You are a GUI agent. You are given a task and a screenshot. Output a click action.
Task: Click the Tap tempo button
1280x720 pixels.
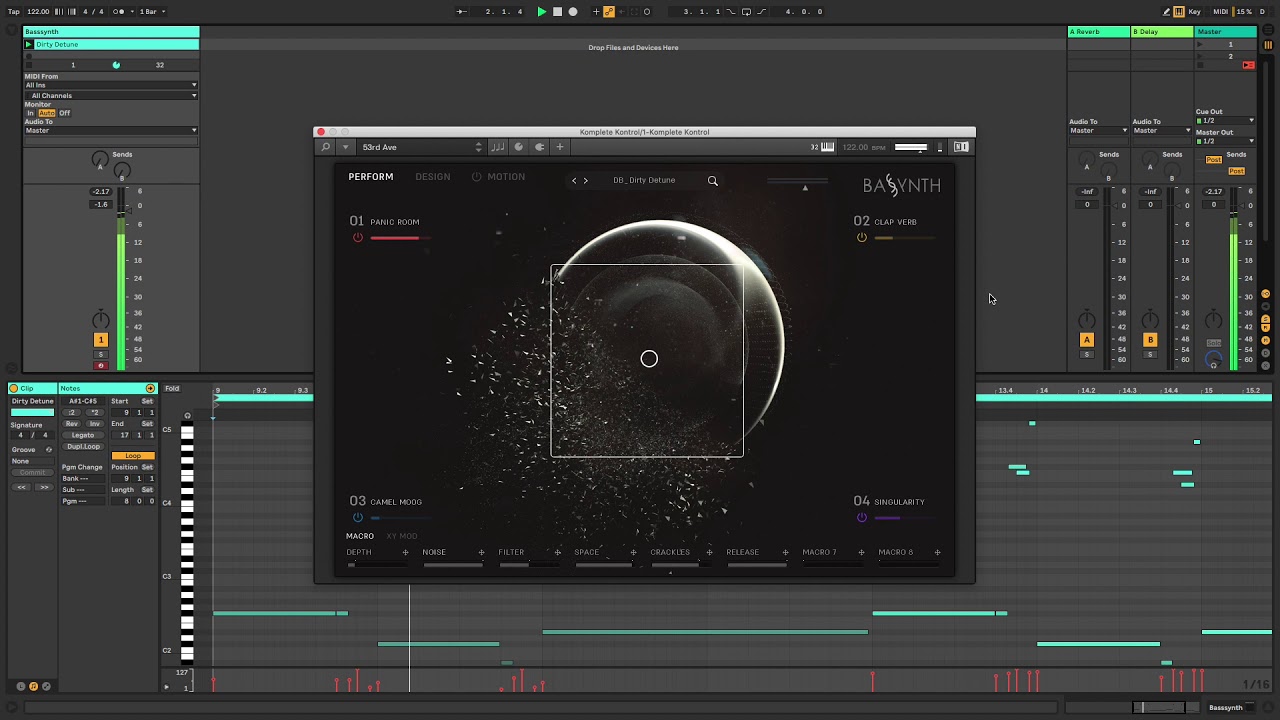pos(14,12)
